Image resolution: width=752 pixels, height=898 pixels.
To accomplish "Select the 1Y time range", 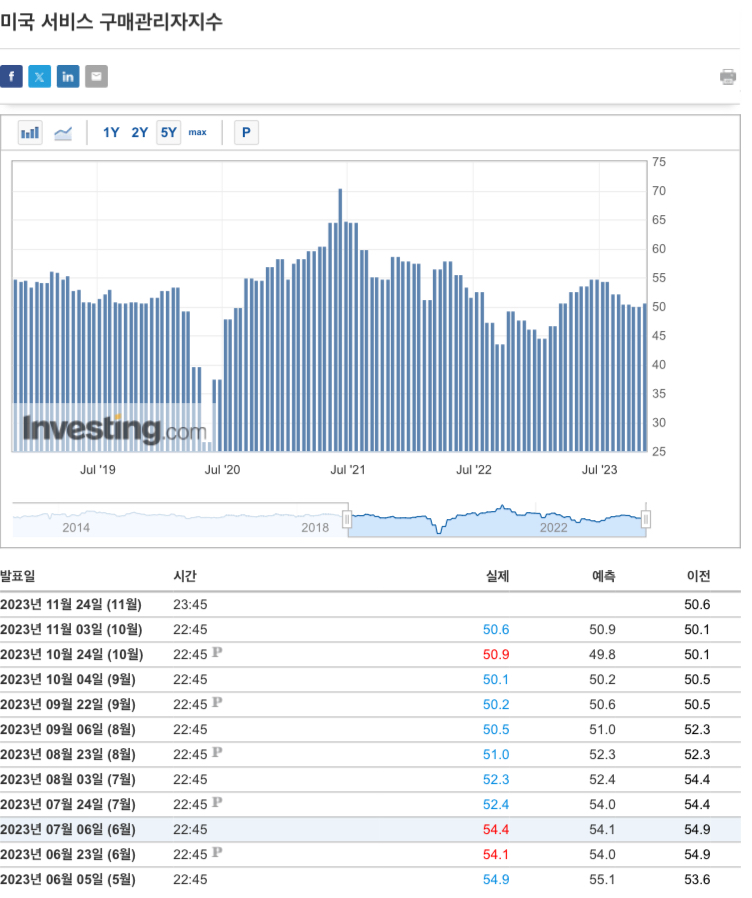I will pos(111,133).
